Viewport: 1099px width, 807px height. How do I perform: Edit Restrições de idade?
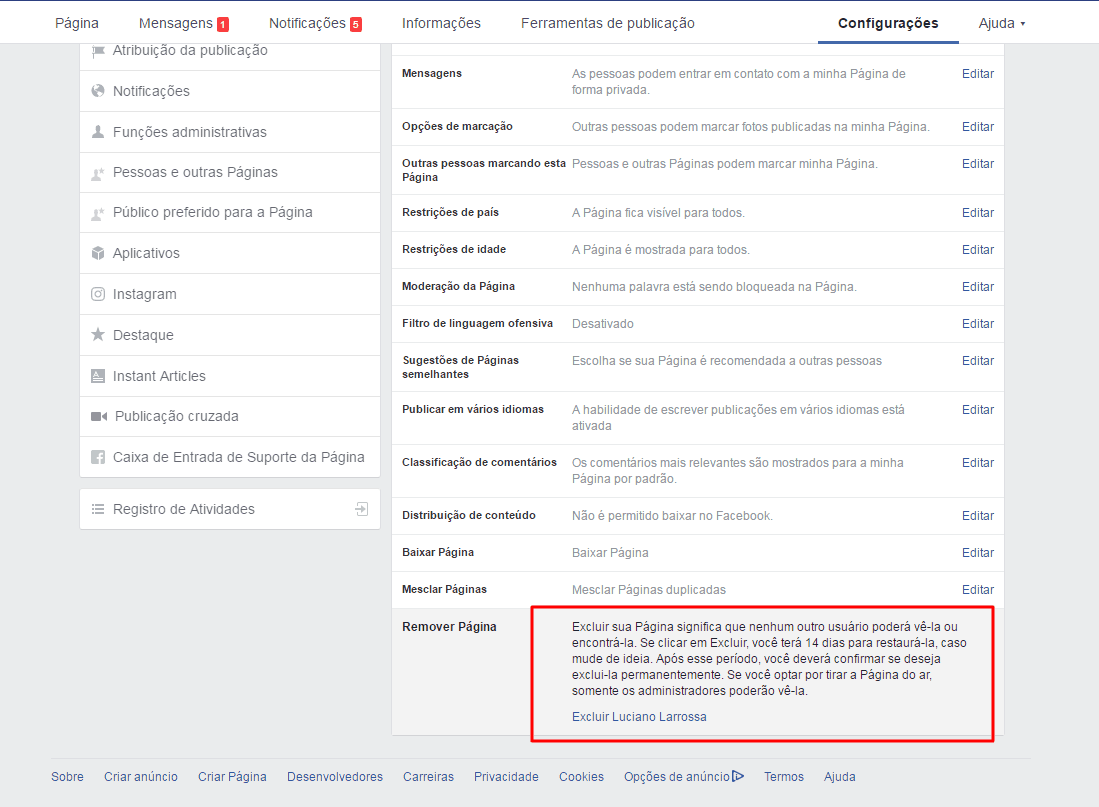[x=978, y=250]
